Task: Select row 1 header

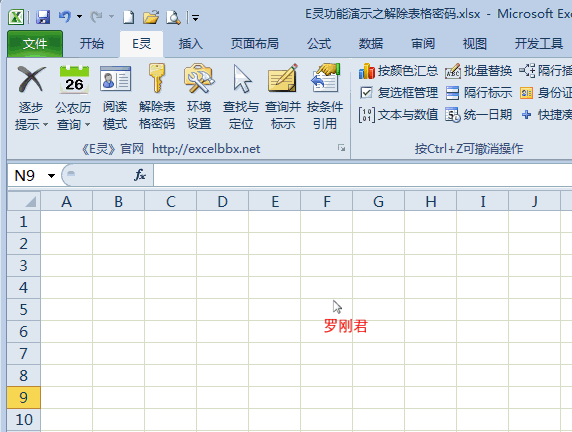Action: (x=24, y=221)
